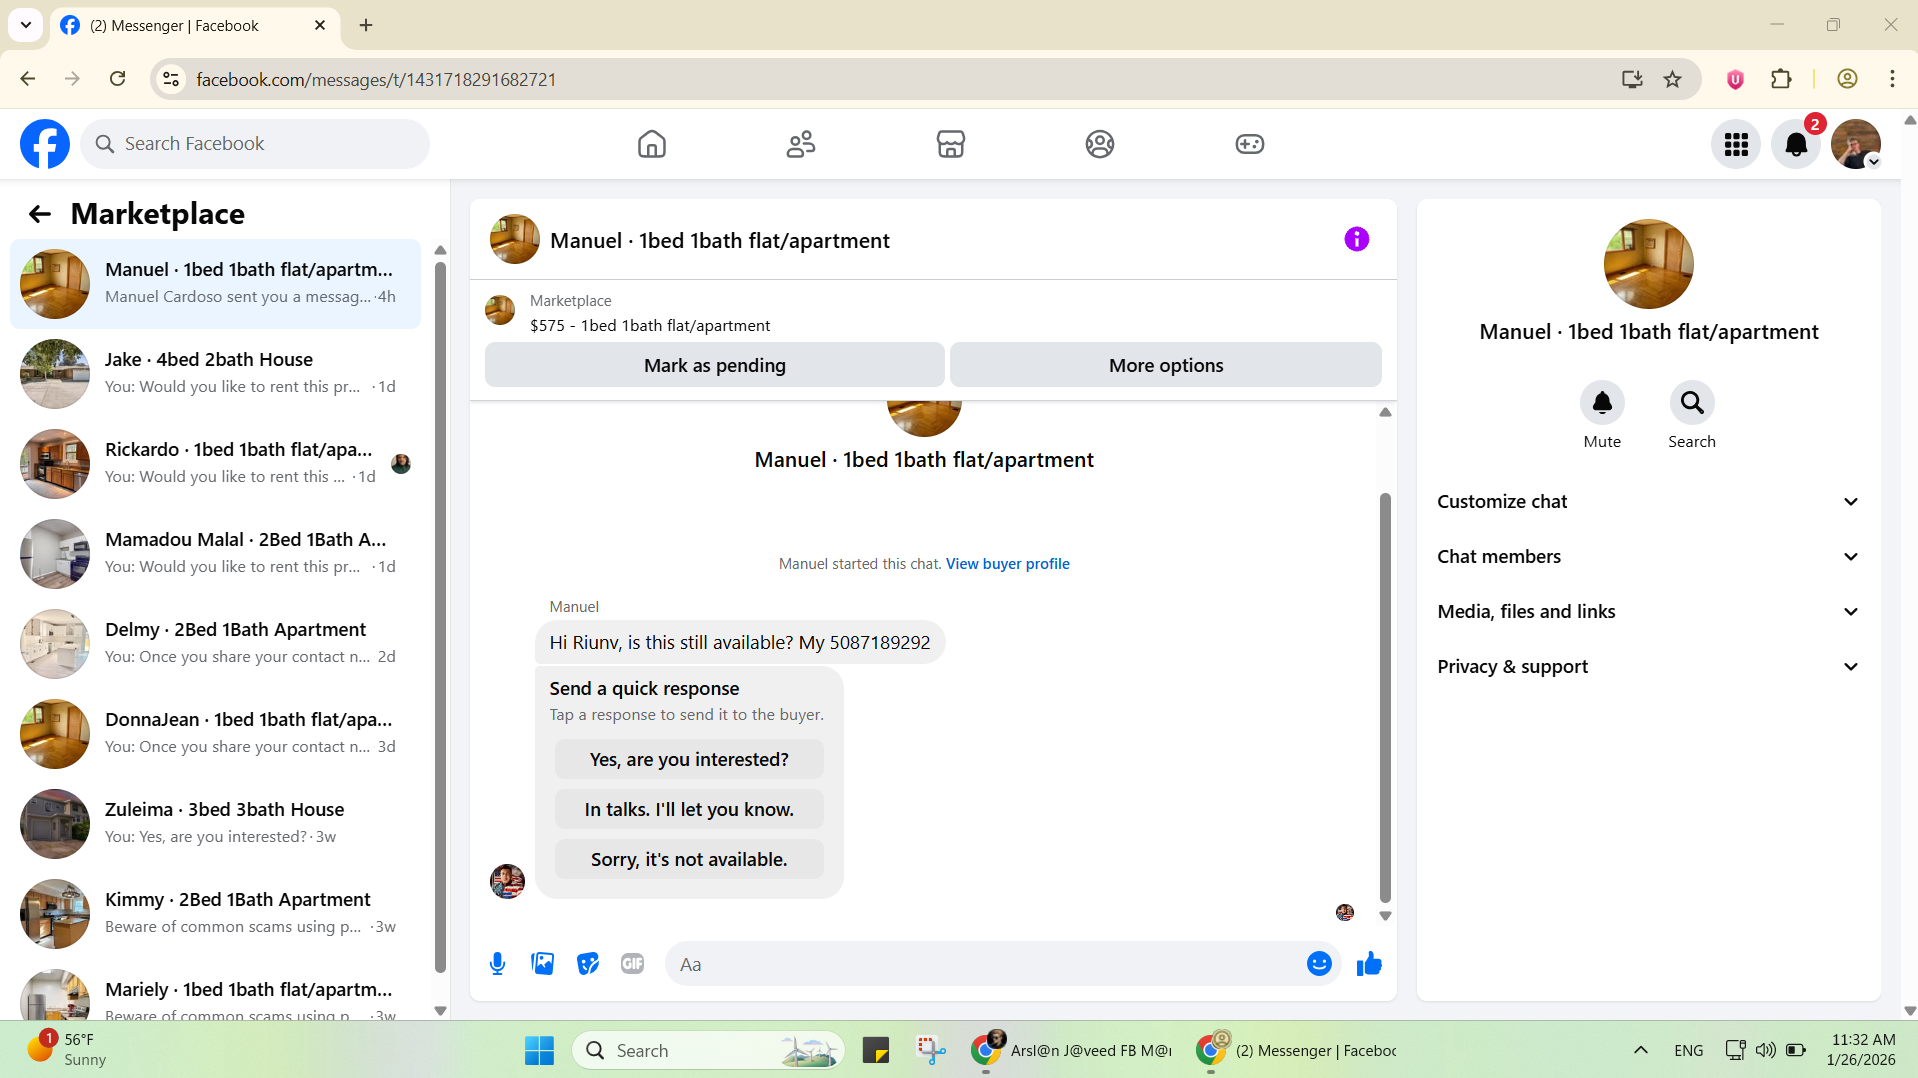Screen dimensions: 1918x1078
Task: Open Chrome three-dot menu
Action: (1892, 79)
